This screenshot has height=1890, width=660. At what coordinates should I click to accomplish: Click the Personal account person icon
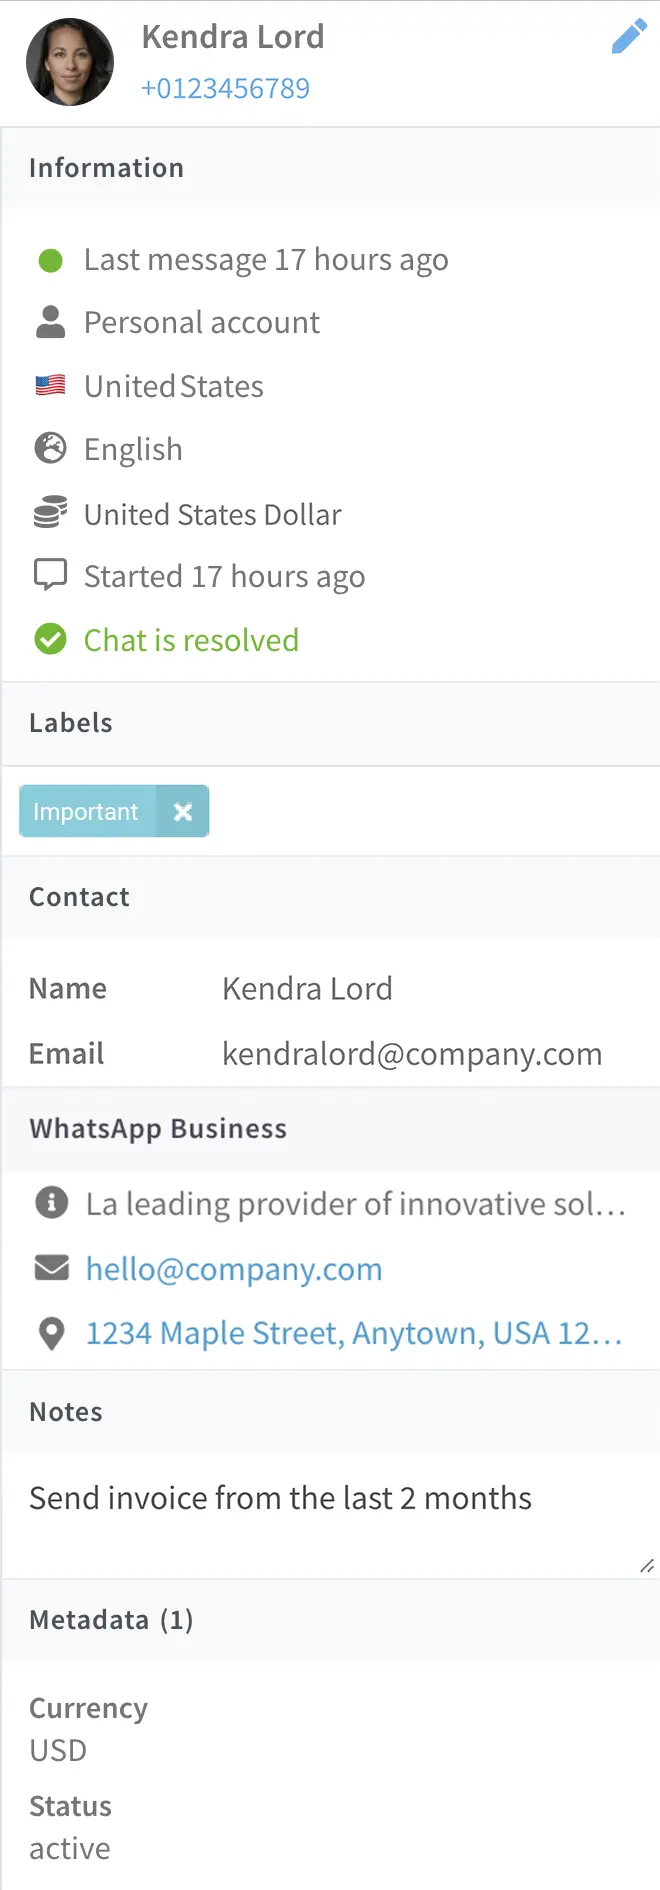point(50,322)
